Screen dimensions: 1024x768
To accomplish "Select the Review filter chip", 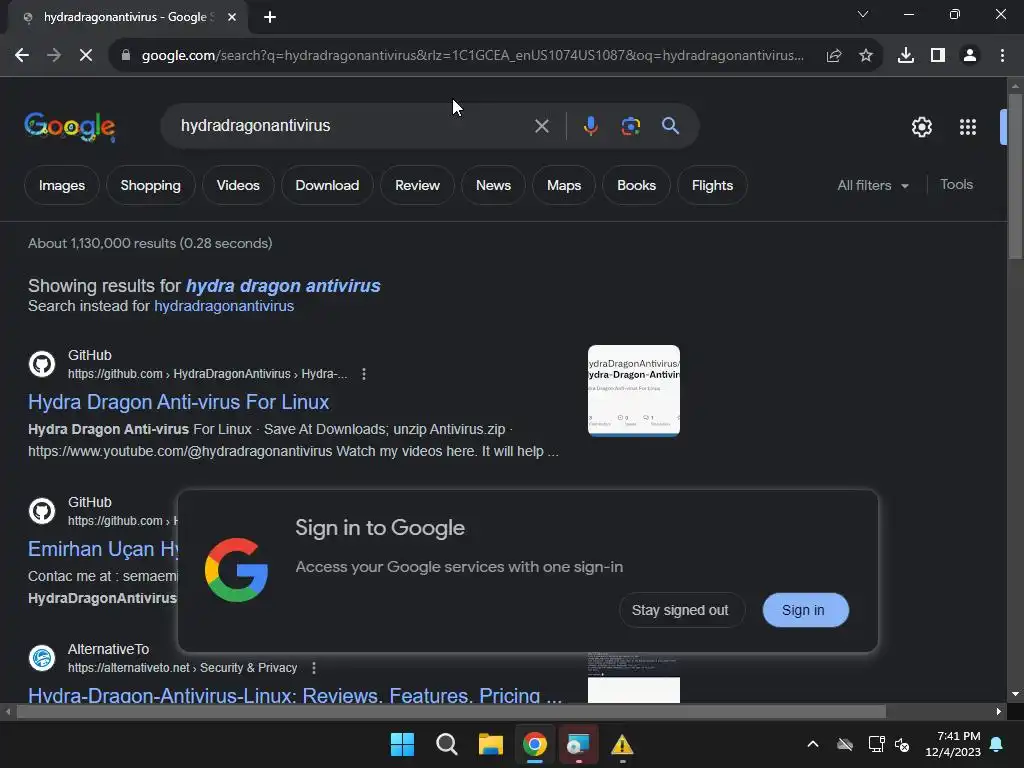I will click(x=417, y=185).
